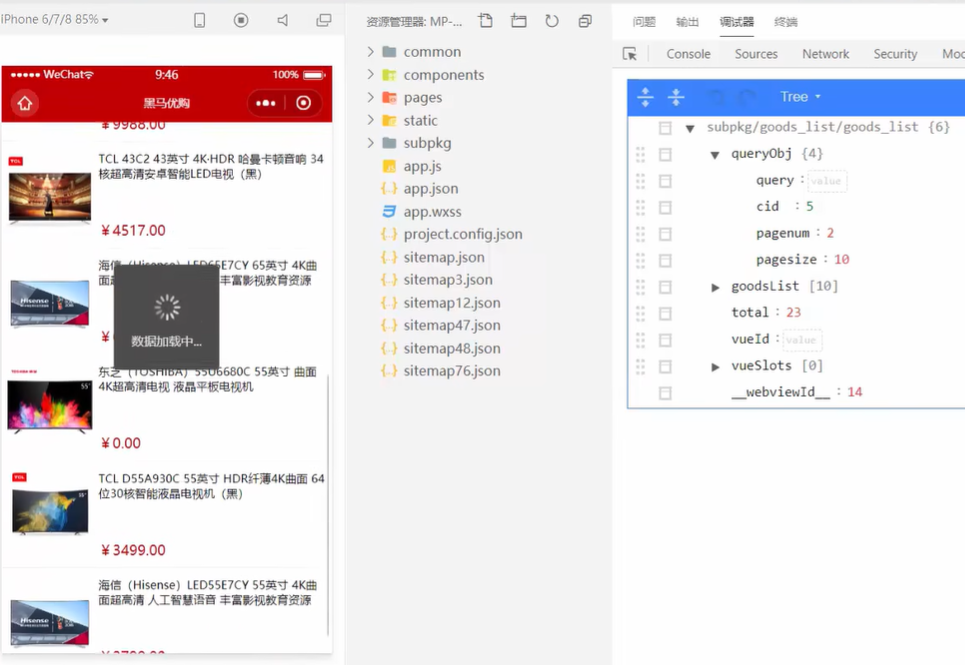Collapse all folders in resource manager
965x665 pixels.
[x=585, y=22]
